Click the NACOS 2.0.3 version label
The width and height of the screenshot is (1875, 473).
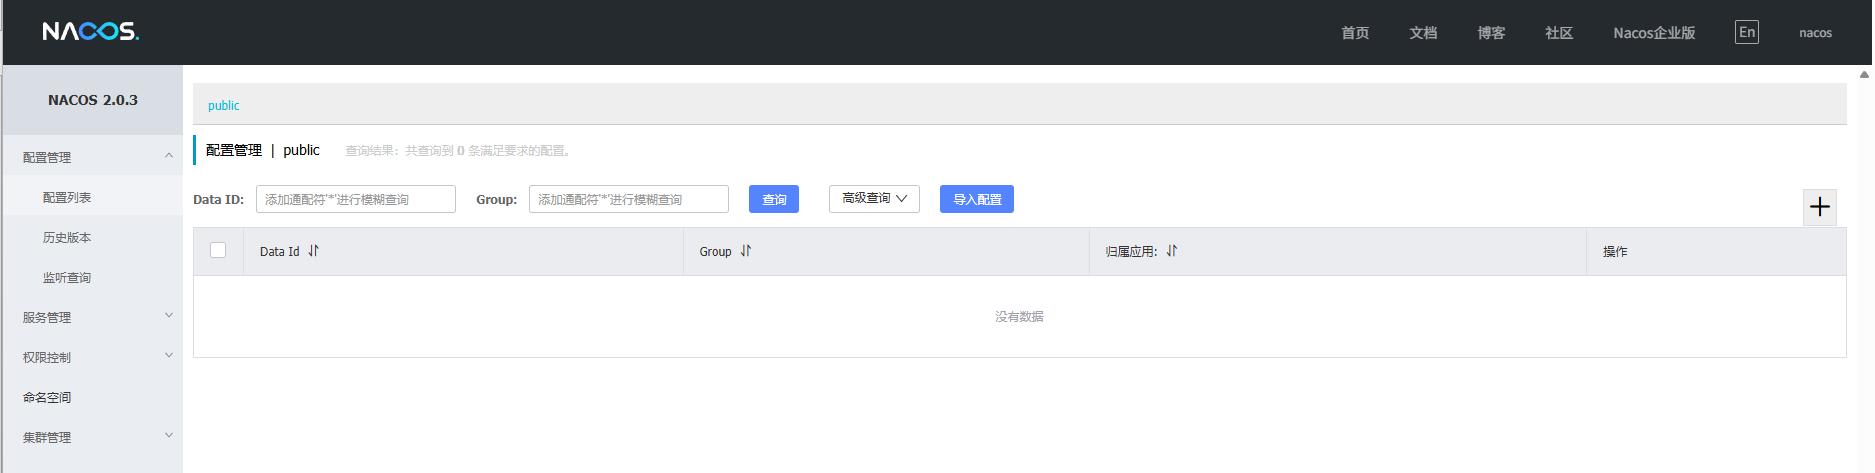(93, 100)
